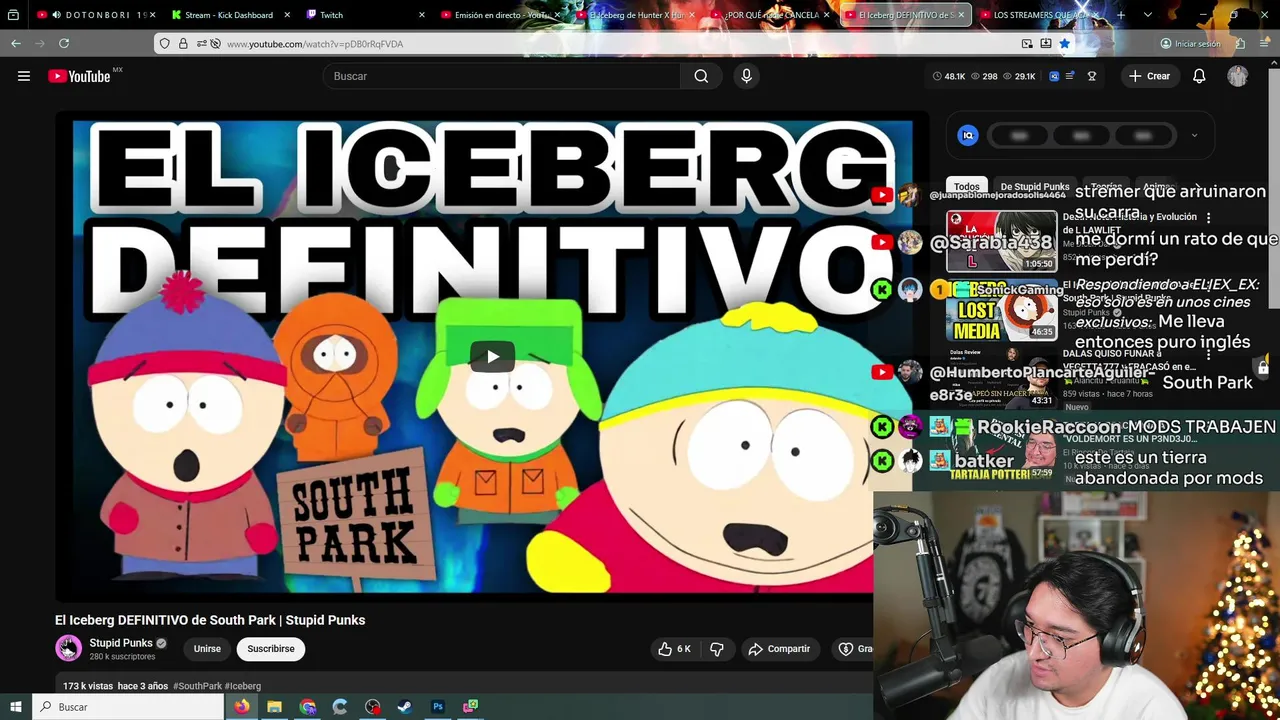Open the Stupid Punks channel avatar
This screenshot has width=1280, height=720.
click(68, 648)
